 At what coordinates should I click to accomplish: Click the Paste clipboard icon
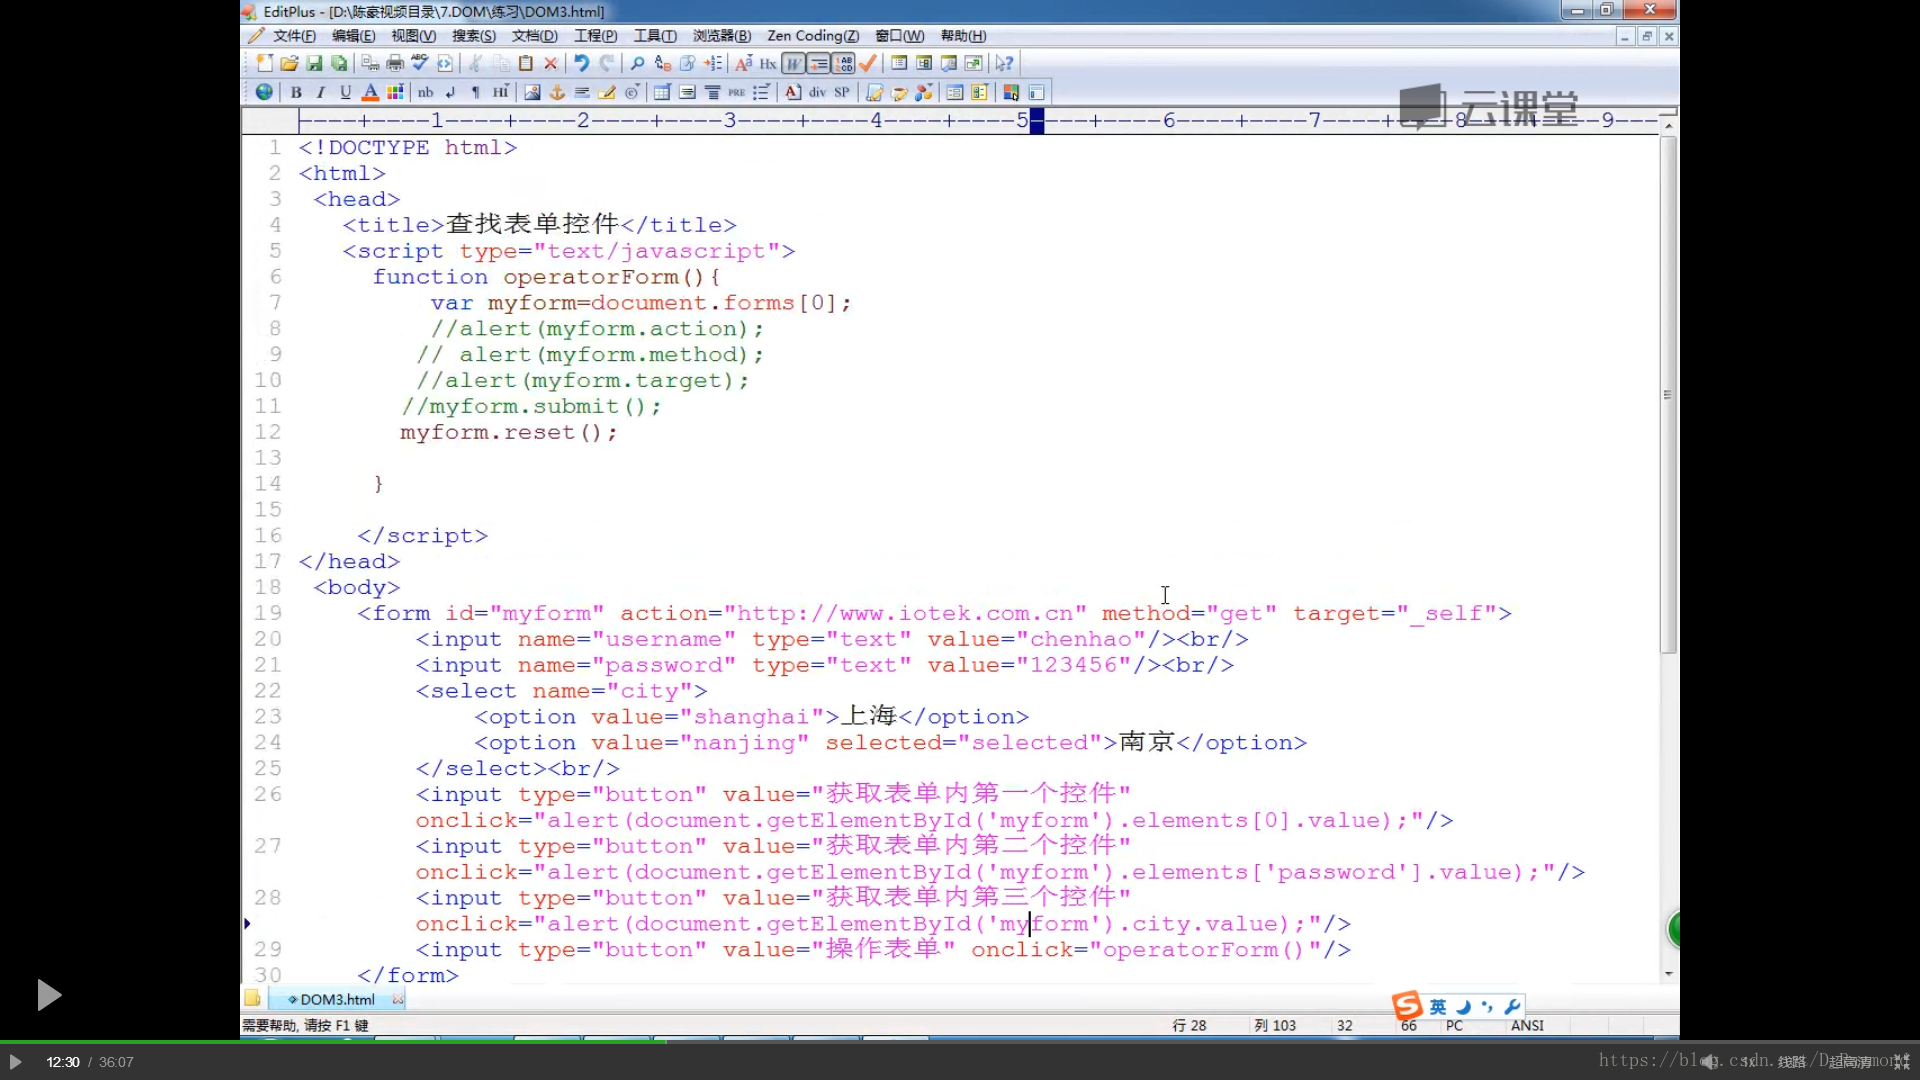pos(526,63)
